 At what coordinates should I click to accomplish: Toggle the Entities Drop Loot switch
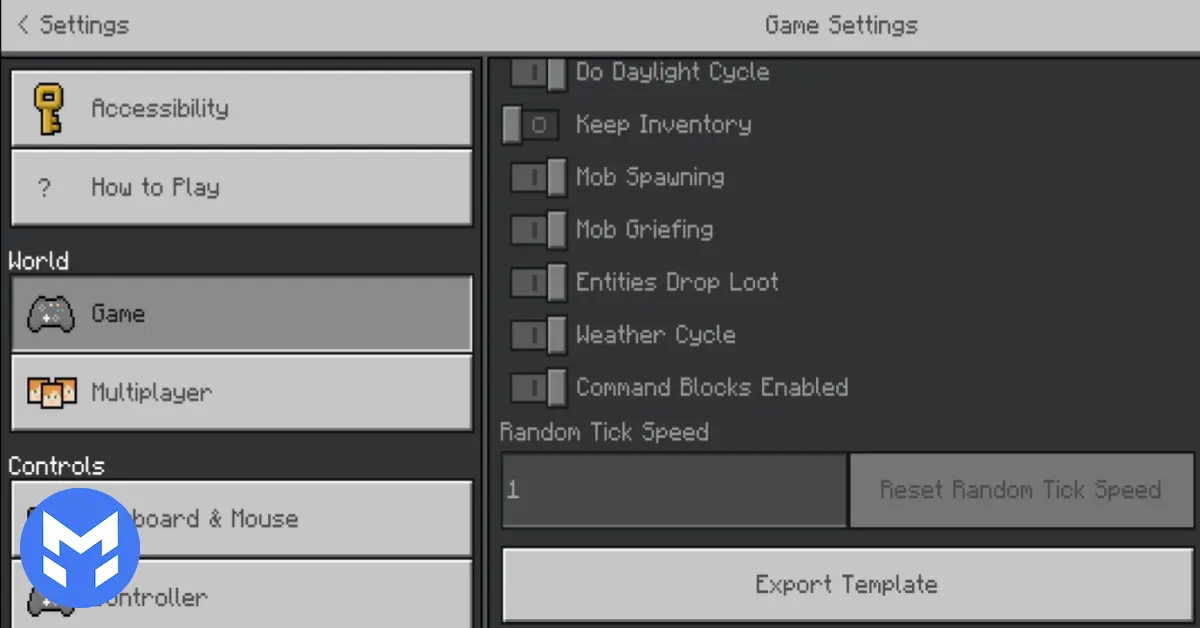tap(538, 282)
